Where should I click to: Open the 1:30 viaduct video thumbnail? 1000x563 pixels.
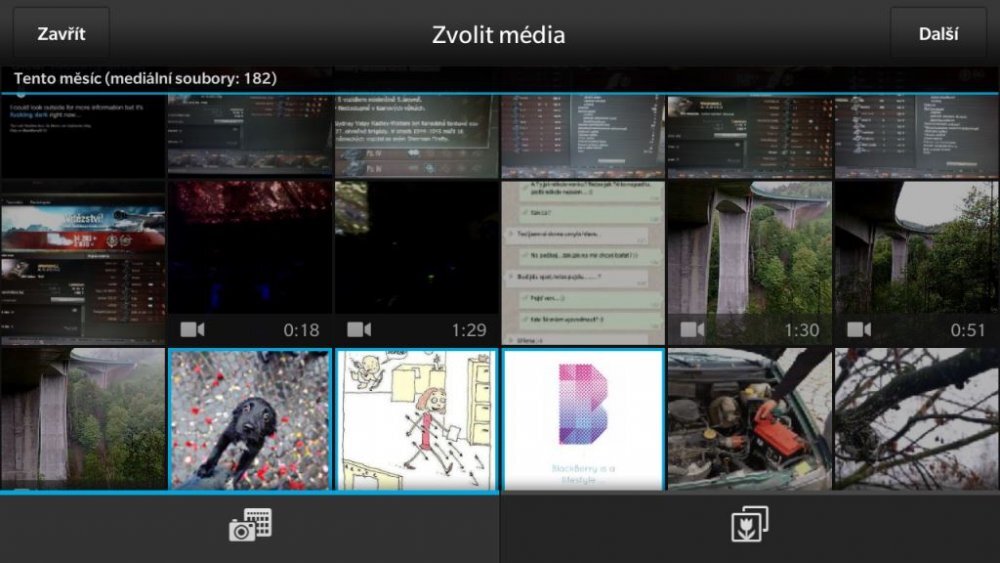click(749, 250)
